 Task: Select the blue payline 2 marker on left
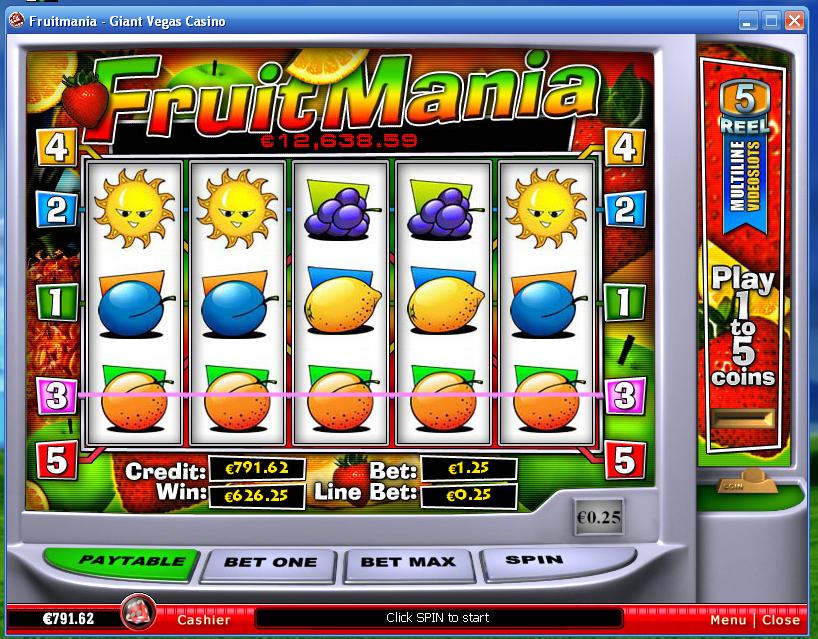coord(57,209)
